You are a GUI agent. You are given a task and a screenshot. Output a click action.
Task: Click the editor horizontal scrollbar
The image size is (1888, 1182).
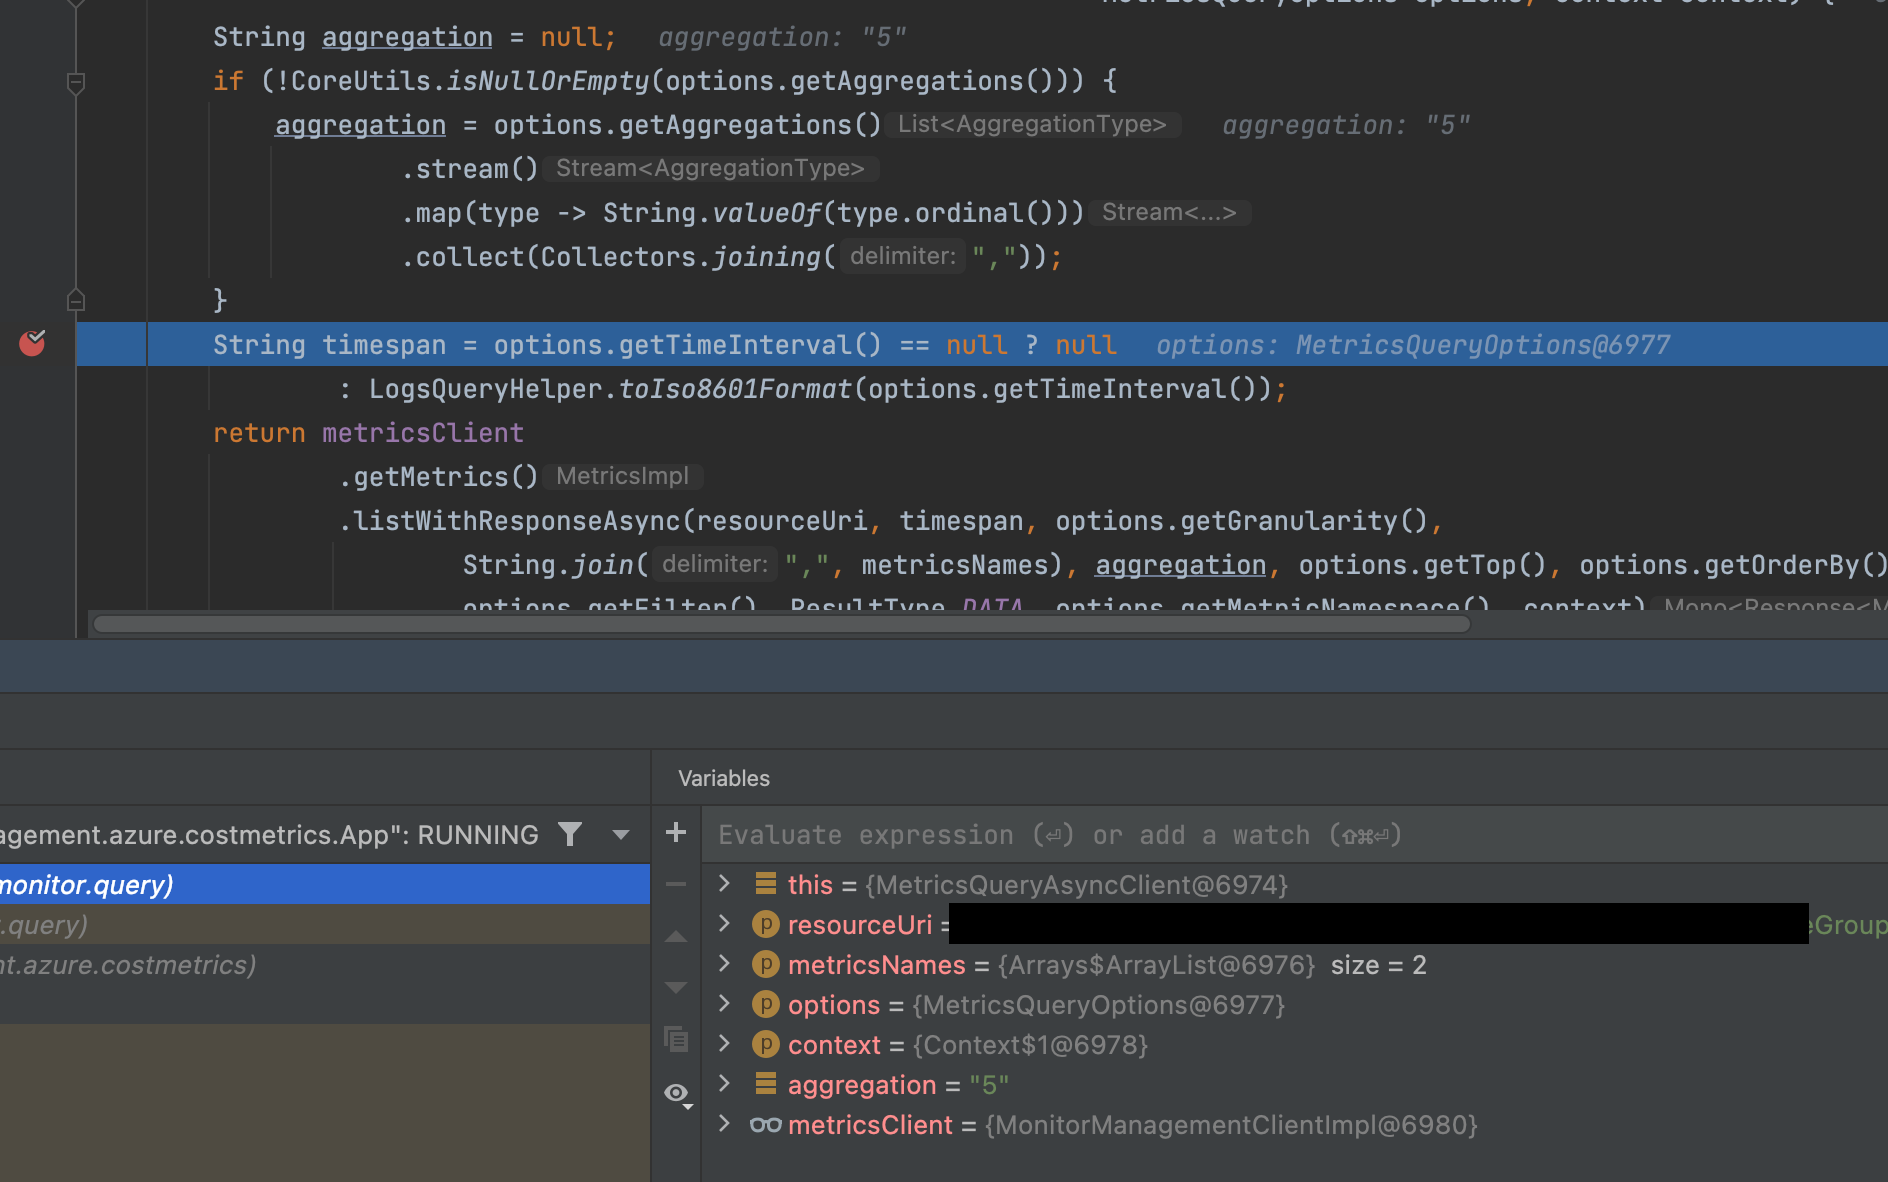[782, 624]
